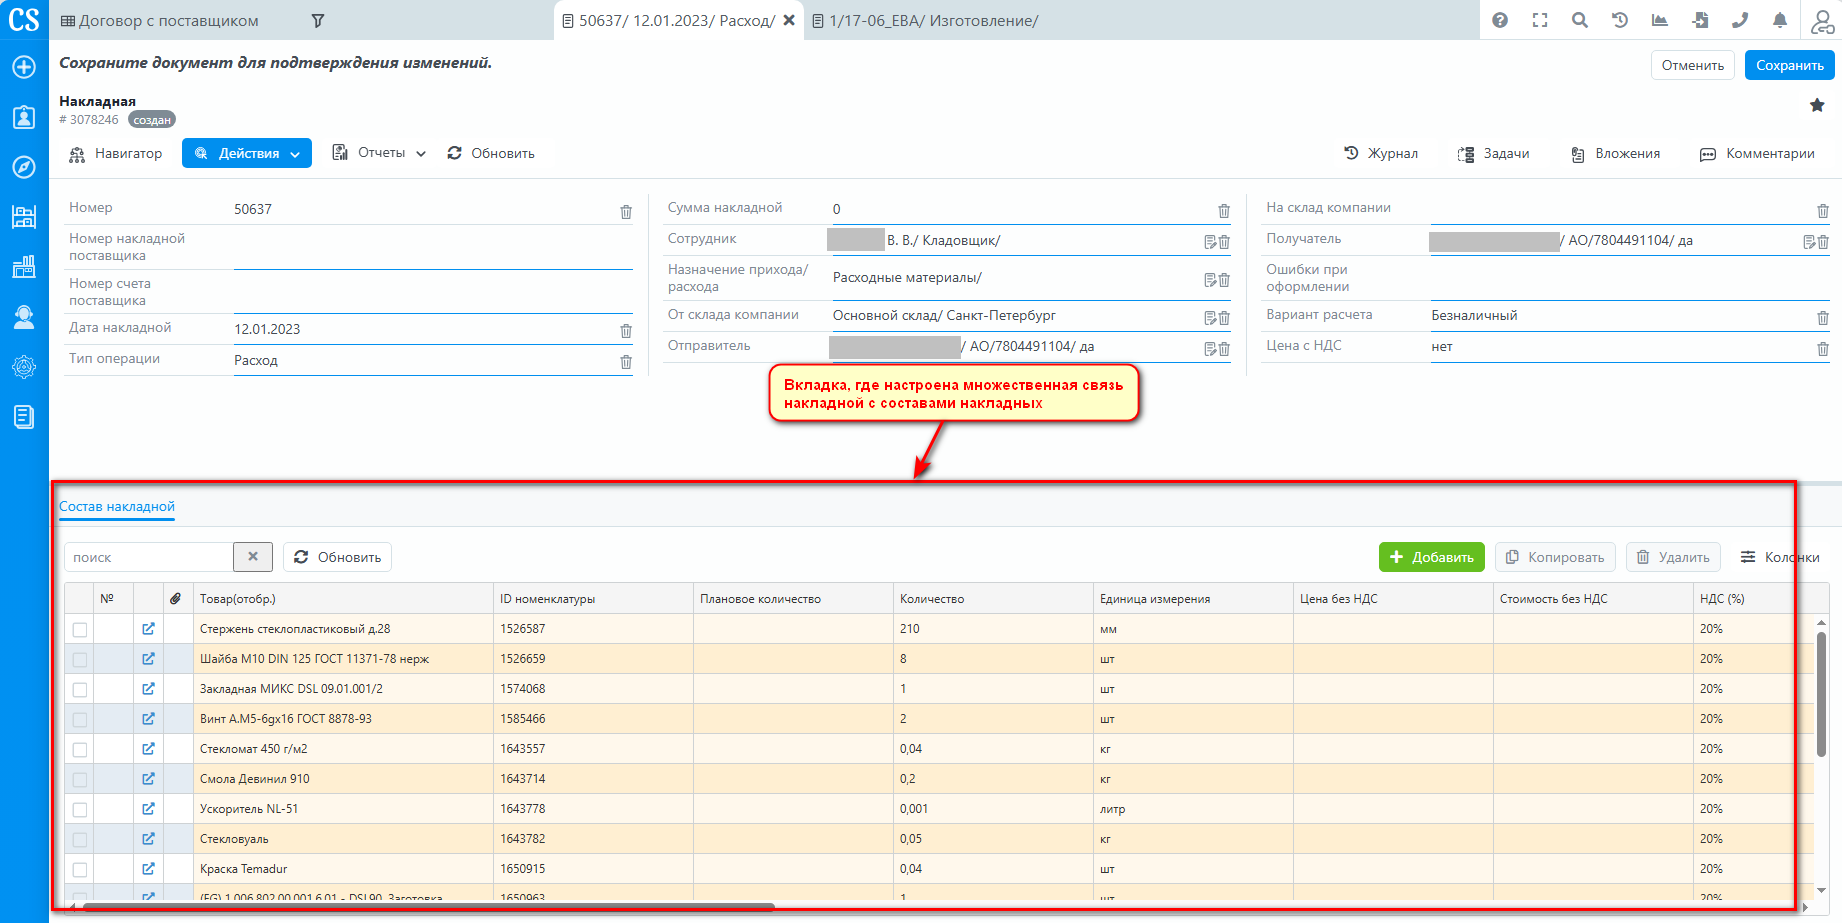Click the green Добавить button
The width and height of the screenshot is (1842, 923).
point(1431,557)
